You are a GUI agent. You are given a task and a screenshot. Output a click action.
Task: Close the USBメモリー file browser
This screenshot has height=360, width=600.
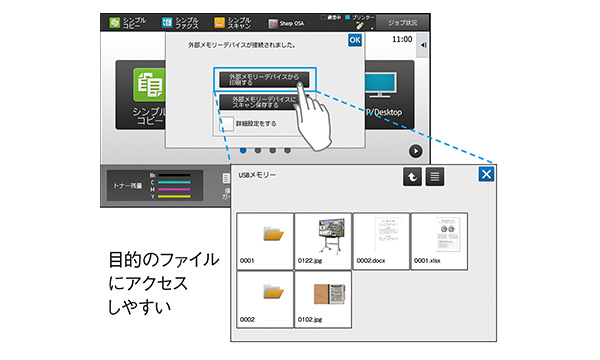coord(486,174)
